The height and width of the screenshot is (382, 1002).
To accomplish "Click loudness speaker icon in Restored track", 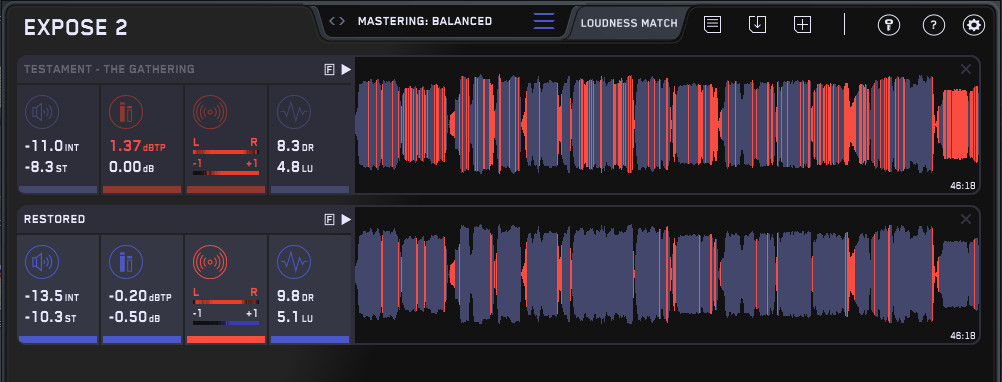I will [x=42, y=262].
